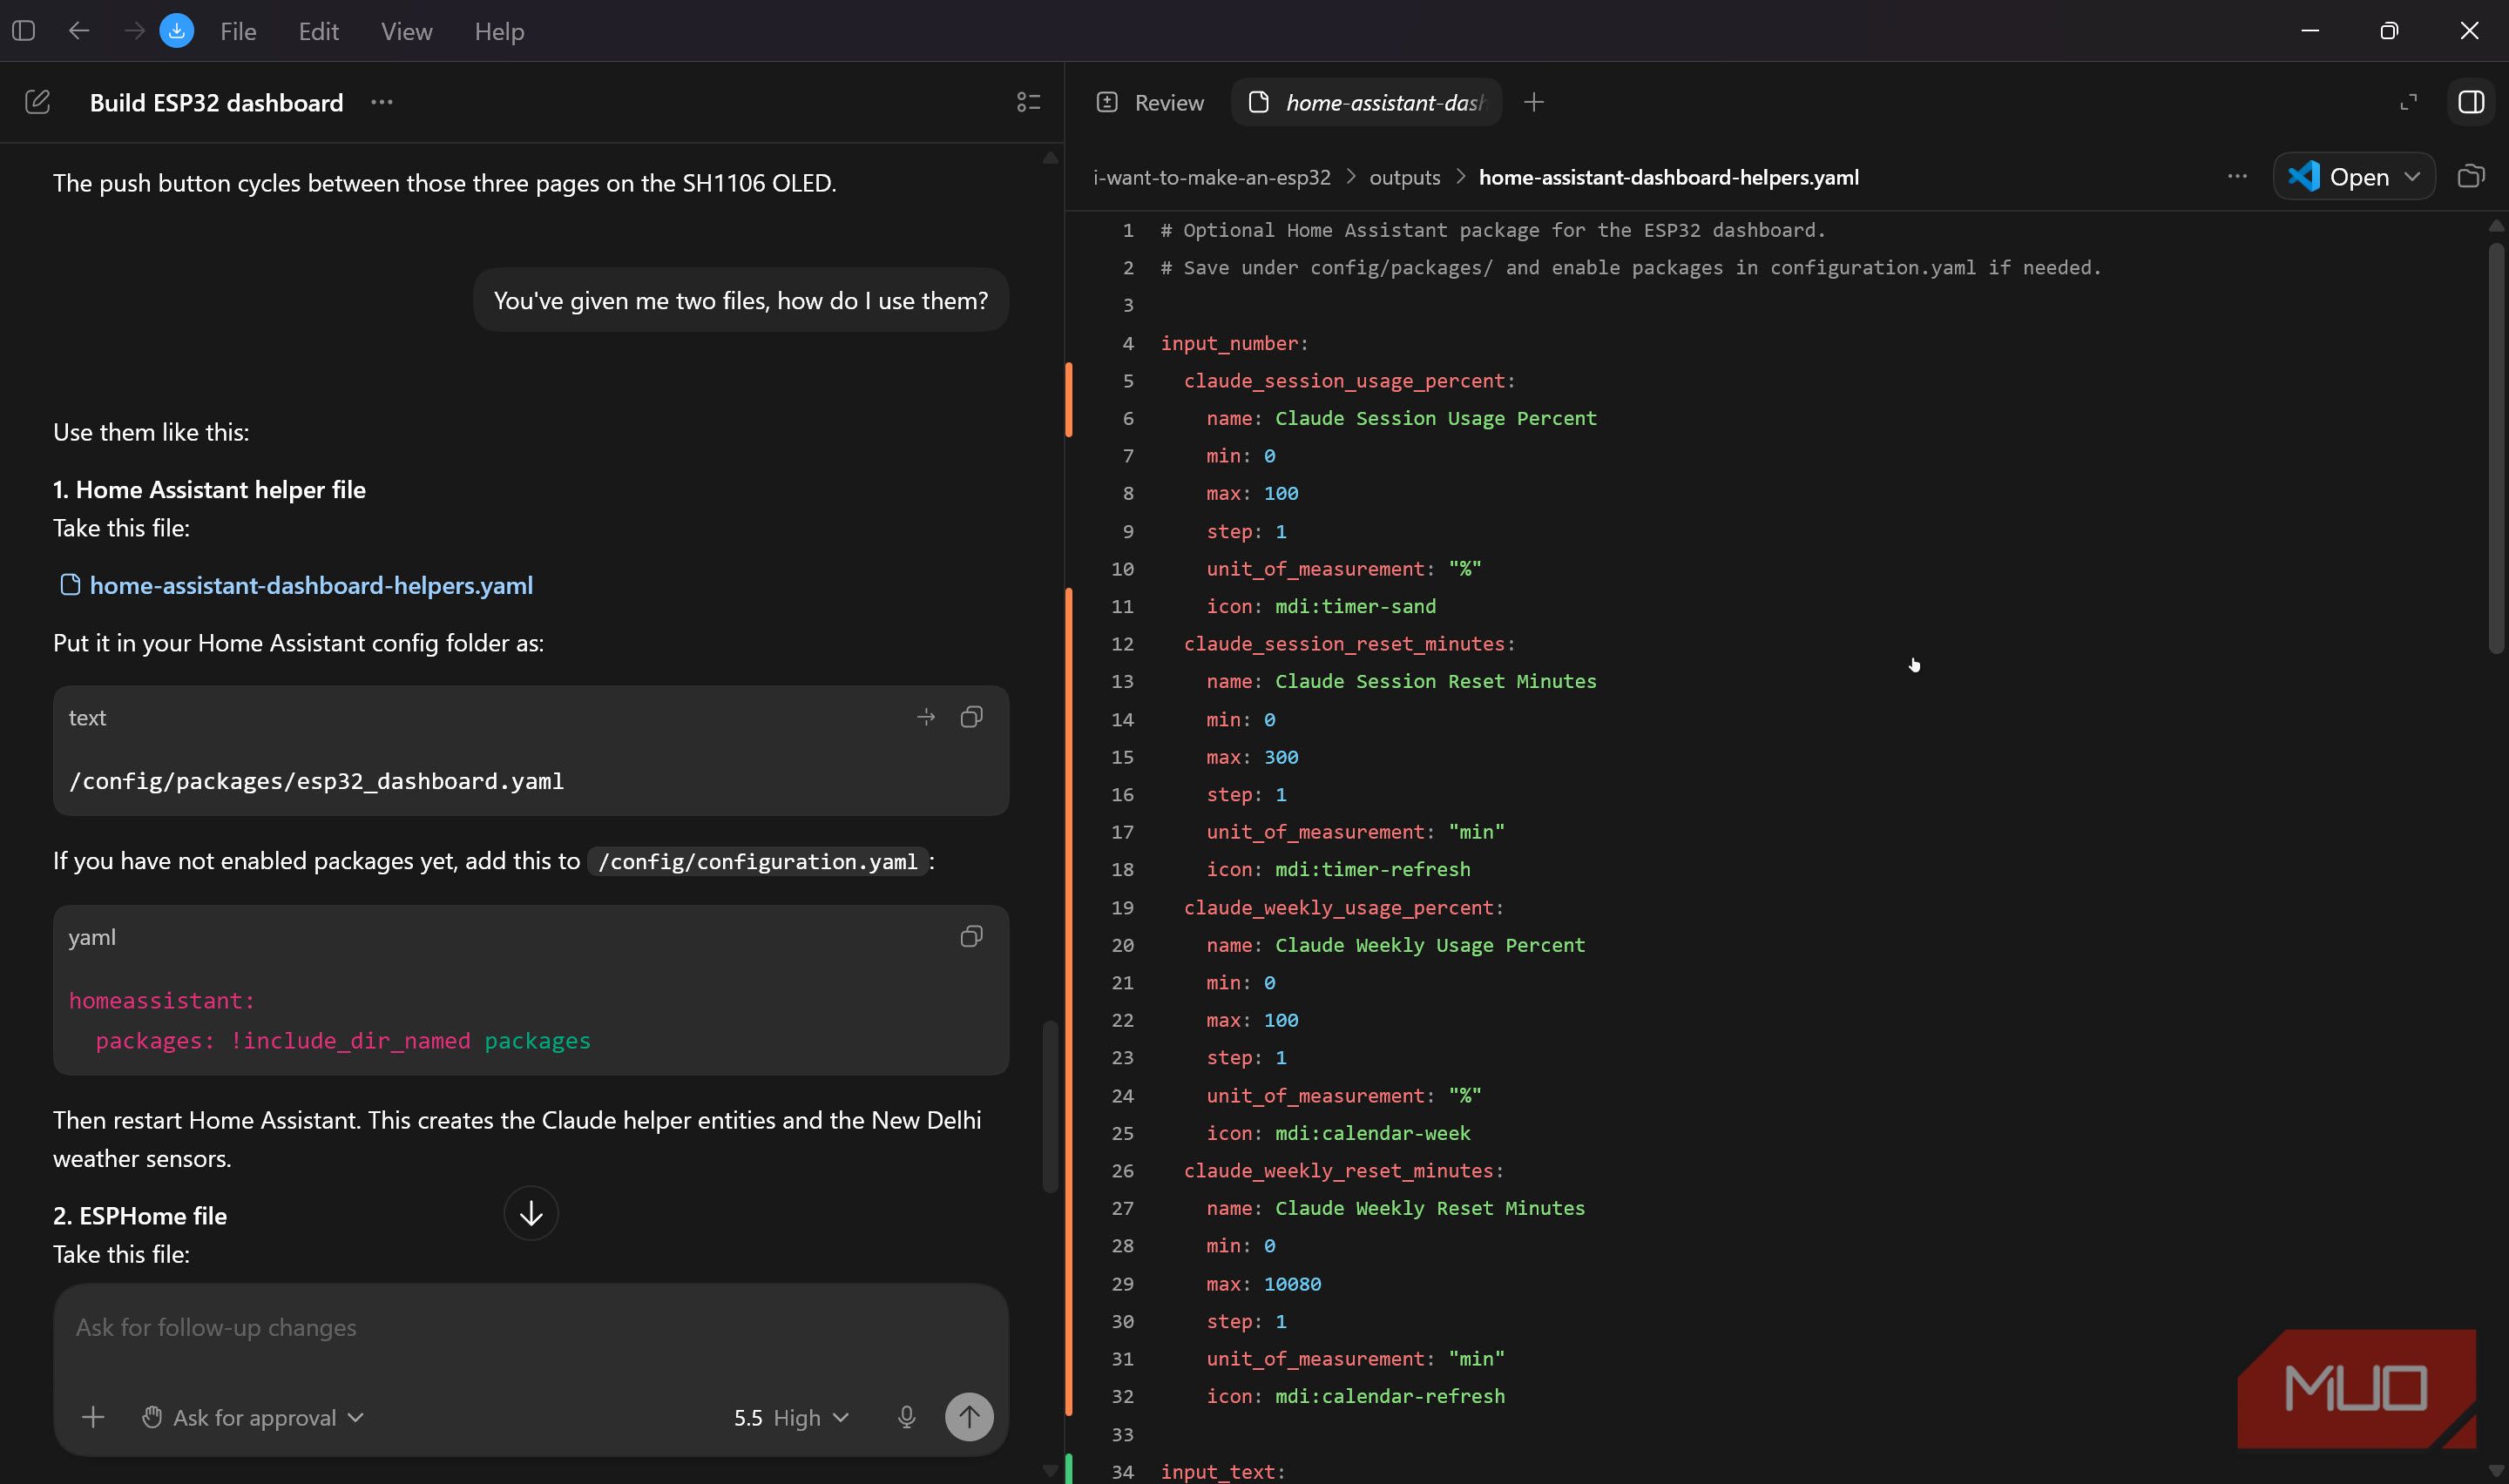This screenshot has height=1484, width=2509.
Task: Switch to the Review tab
Action: pyautogui.click(x=1150, y=102)
